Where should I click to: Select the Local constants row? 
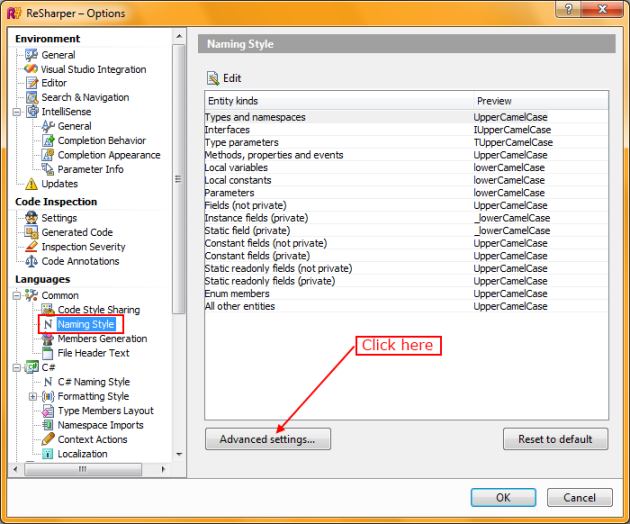(406, 180)
